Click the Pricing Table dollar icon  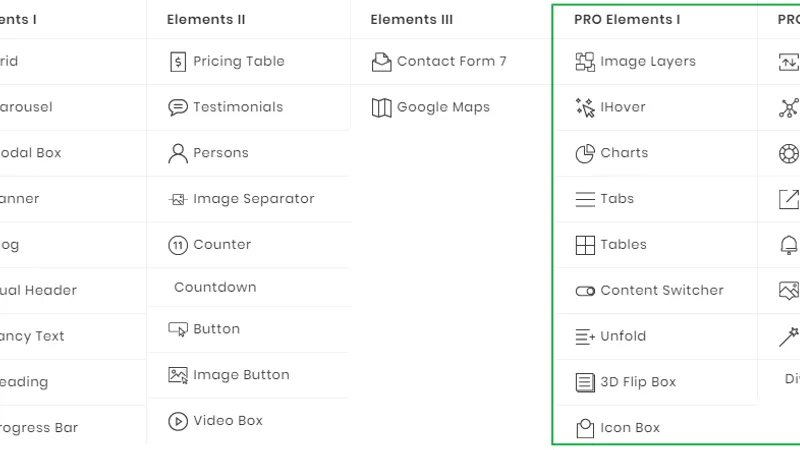coord(178,62)
